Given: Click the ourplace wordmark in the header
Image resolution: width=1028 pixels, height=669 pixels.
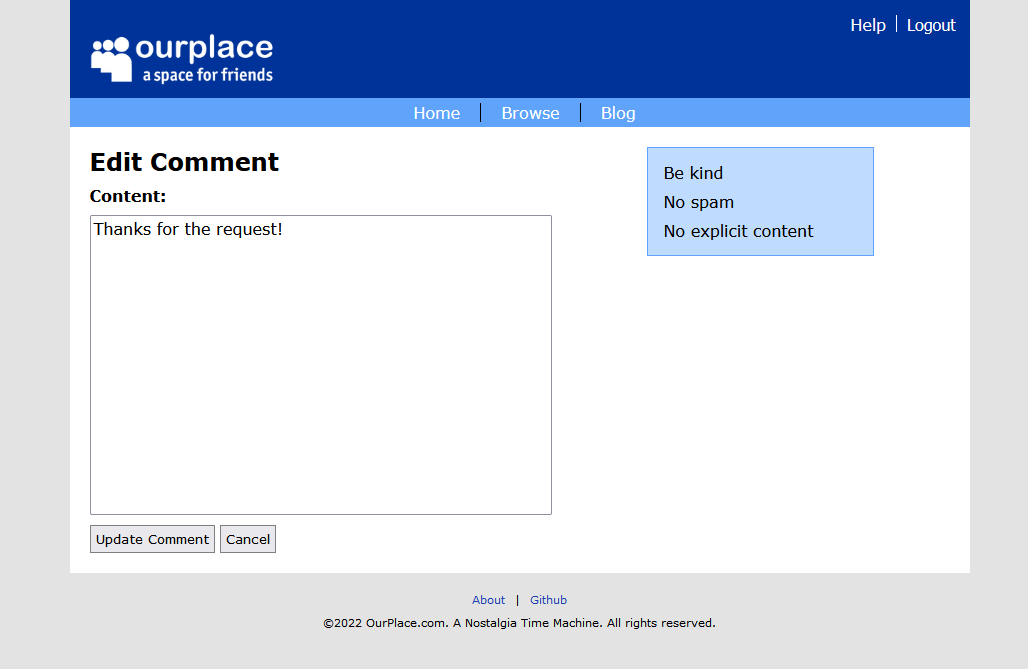Looking at the screenshot, I should [207, 45].
